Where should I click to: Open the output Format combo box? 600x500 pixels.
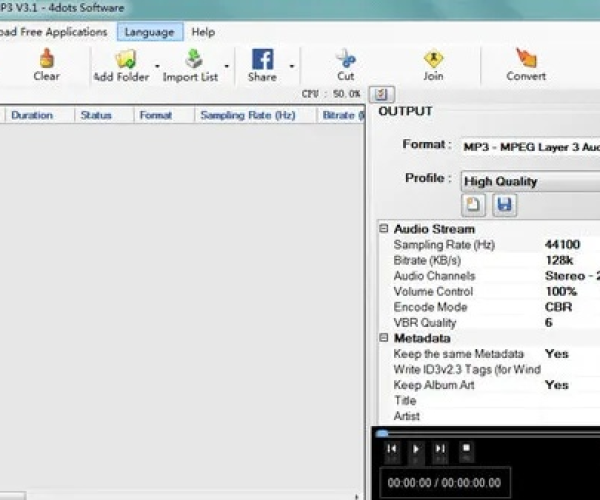pyautogui.click(x=530, y=147)
